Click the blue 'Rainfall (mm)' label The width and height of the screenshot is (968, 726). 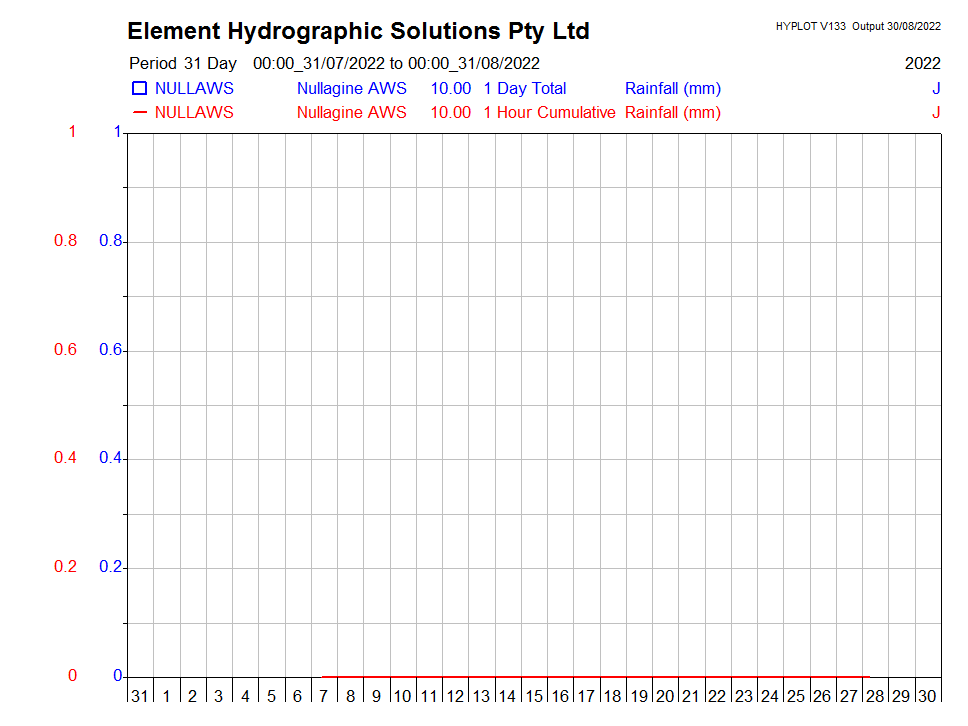click(672, 89)
